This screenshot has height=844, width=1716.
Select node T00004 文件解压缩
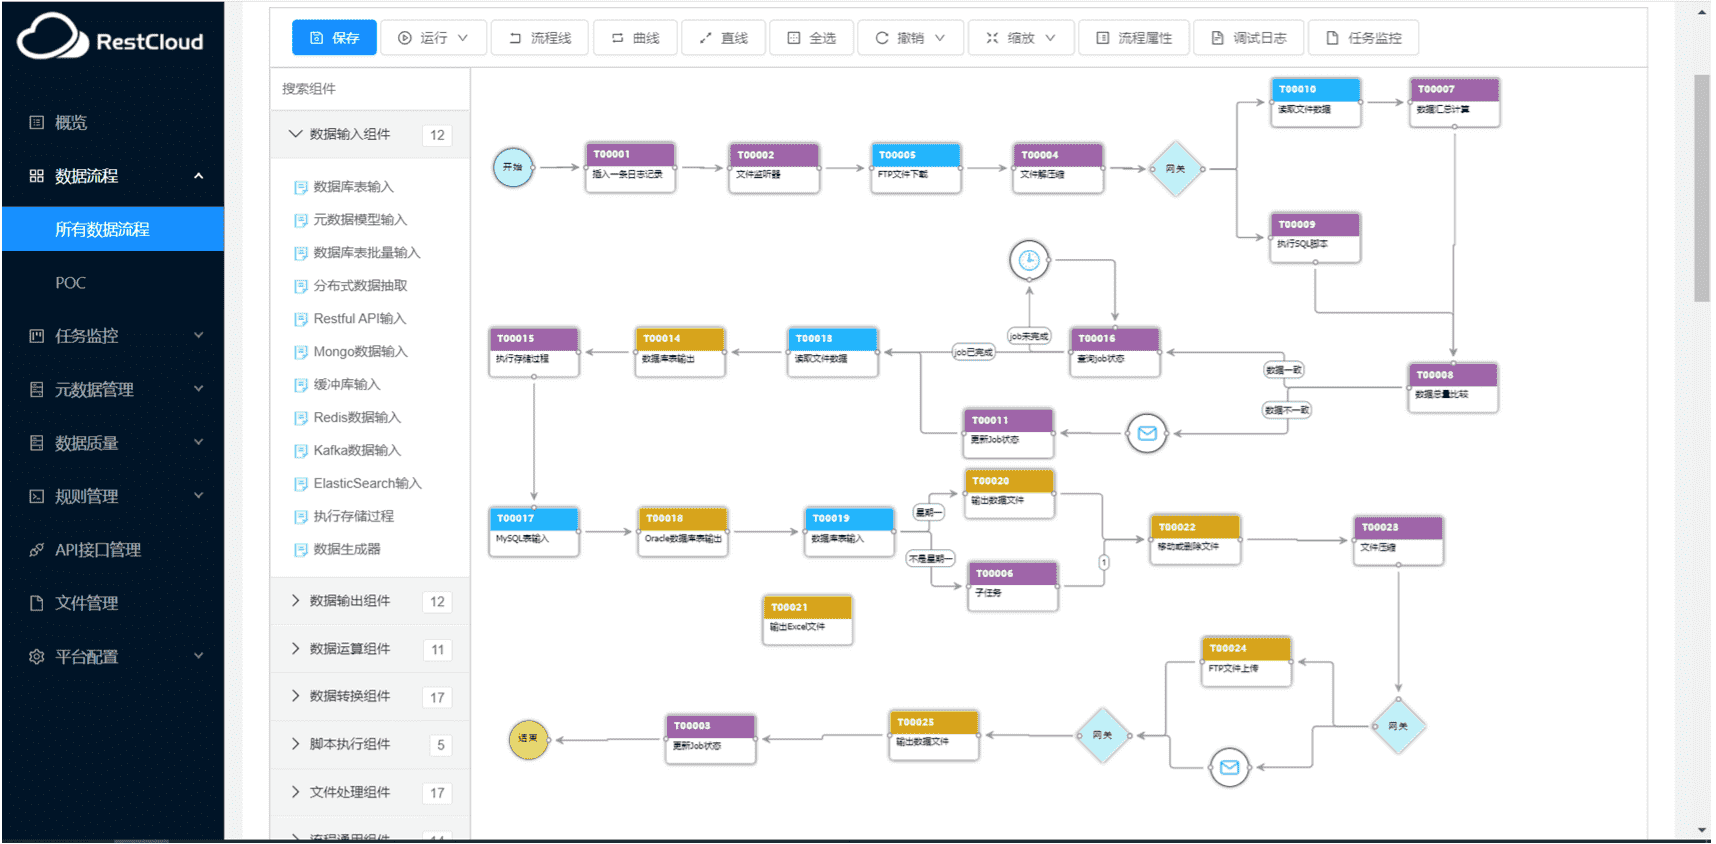coord(1059,167)
